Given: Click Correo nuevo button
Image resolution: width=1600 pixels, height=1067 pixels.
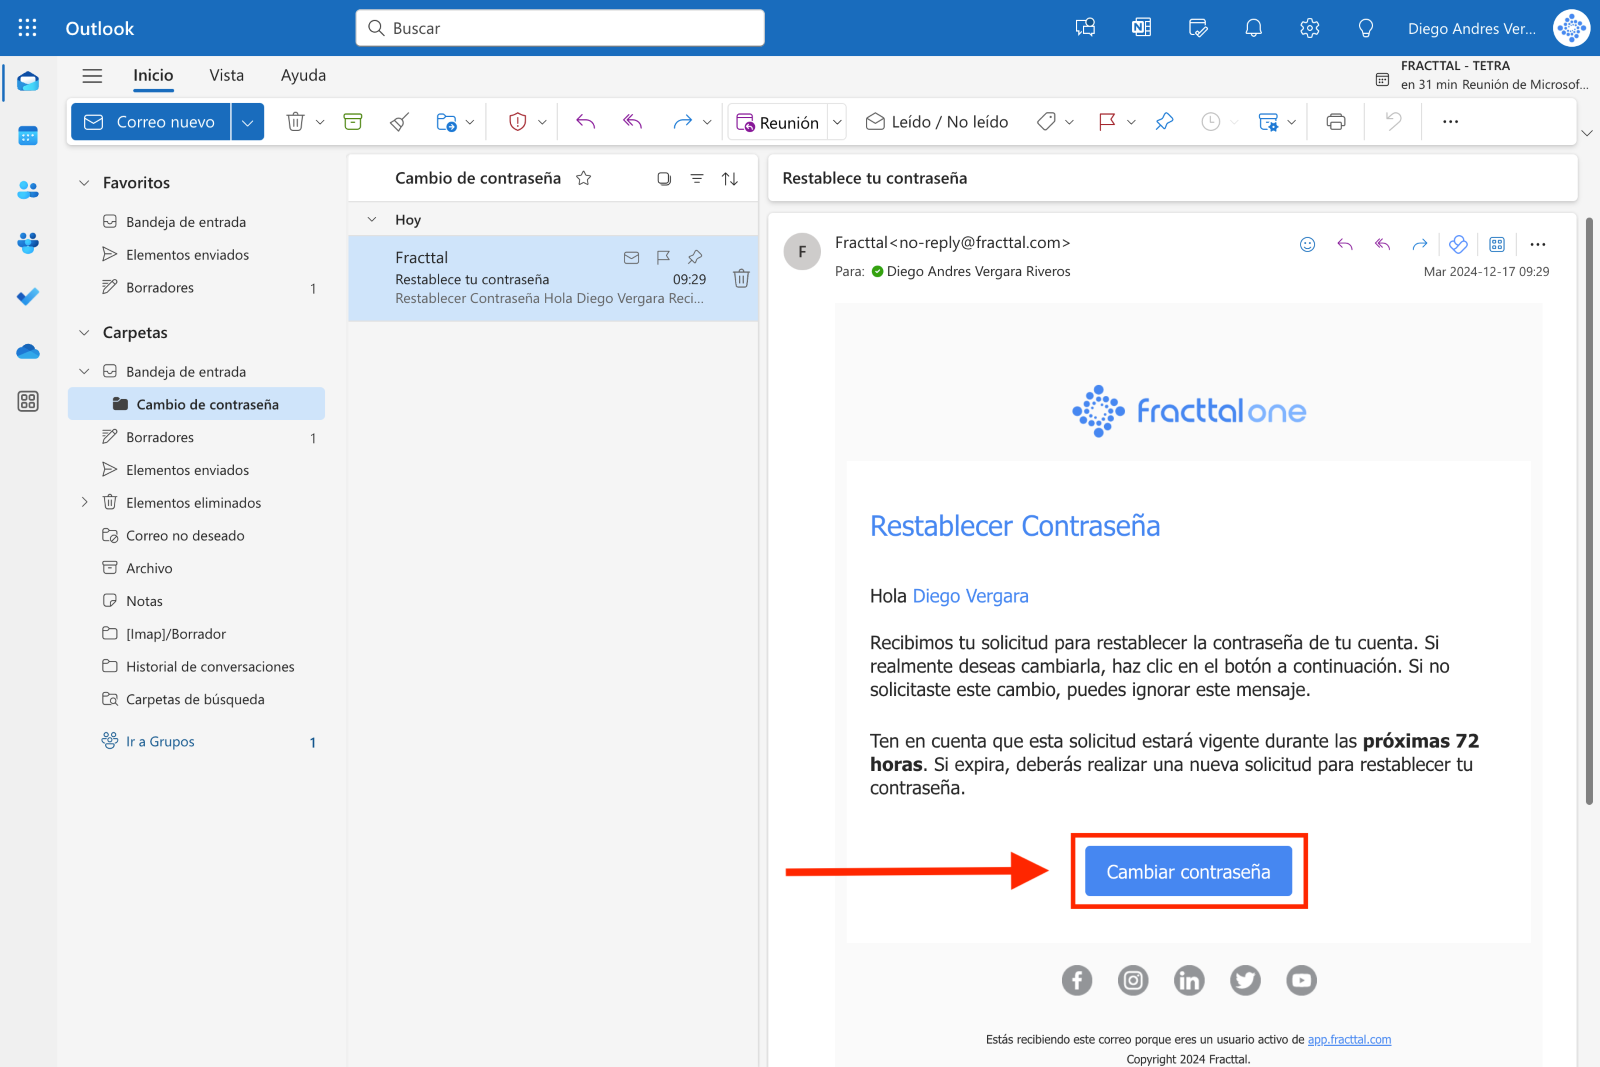Looking at the screenshot, I should tap(151, 122).
